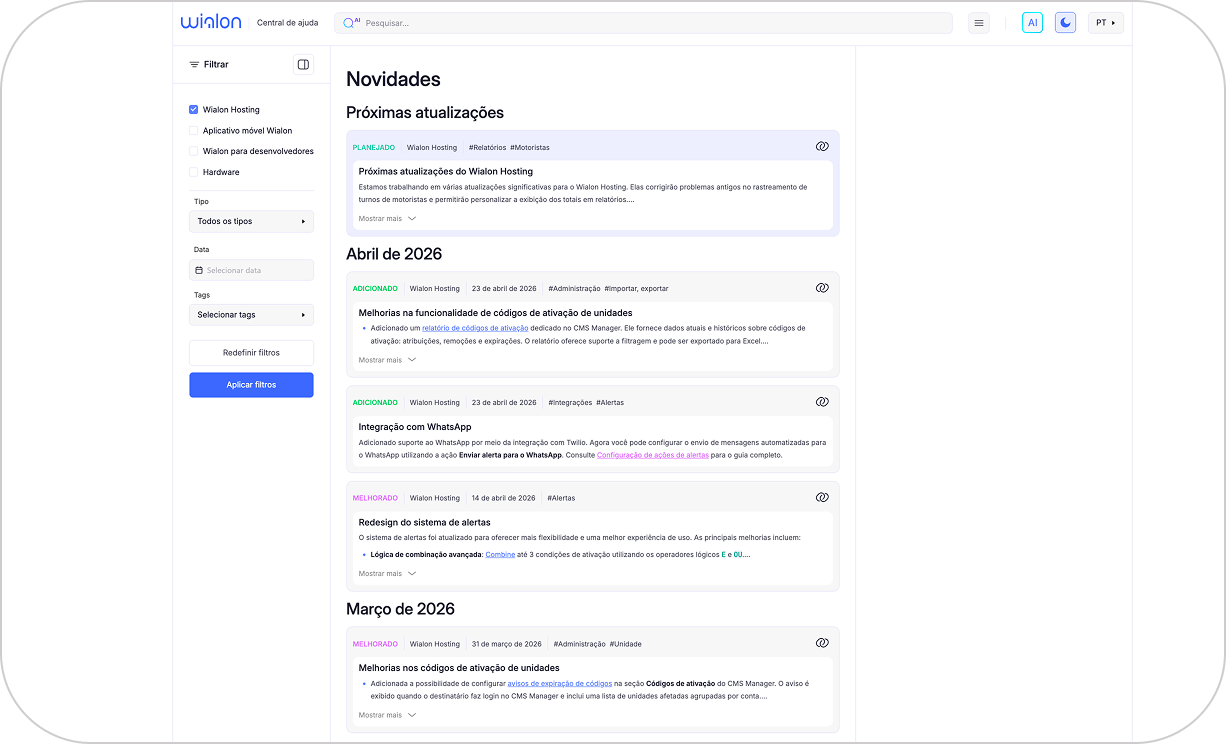Check Aplicativo móvel Wialon checkbox
Screen dimensions: 1226x744
(194, 131)
